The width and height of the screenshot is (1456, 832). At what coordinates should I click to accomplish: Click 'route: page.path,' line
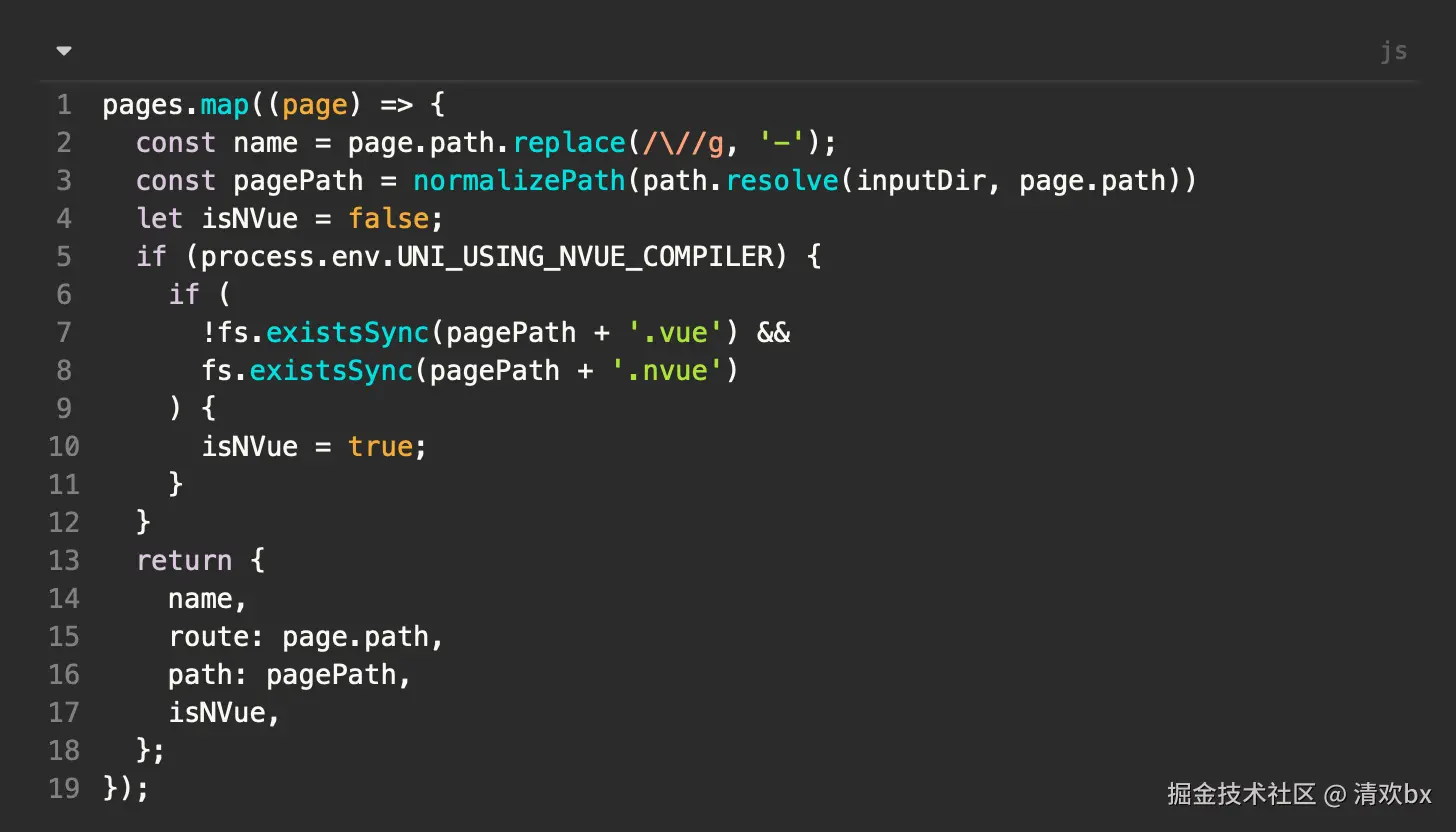click(306, 637)
